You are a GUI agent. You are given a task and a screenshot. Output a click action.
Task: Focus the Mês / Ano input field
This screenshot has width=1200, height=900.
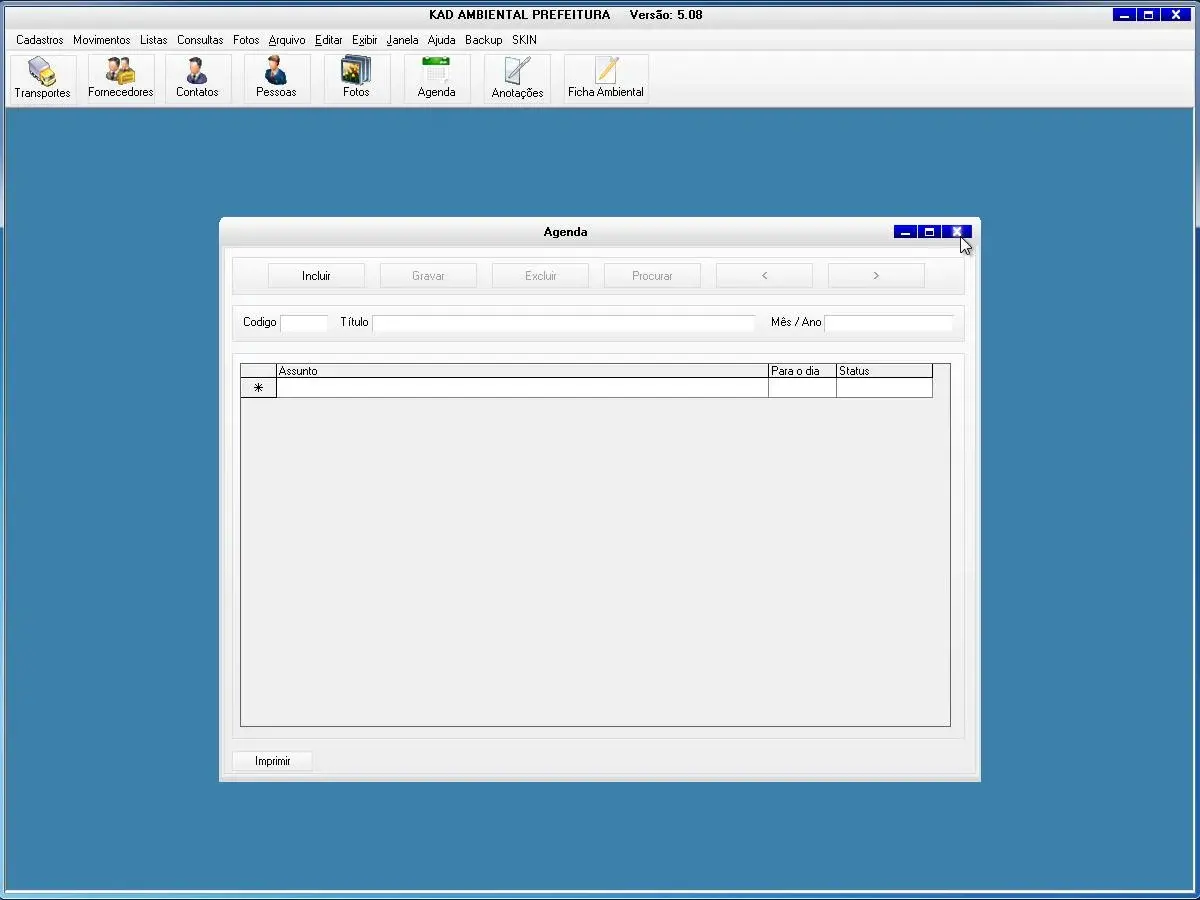pos(889,323)
